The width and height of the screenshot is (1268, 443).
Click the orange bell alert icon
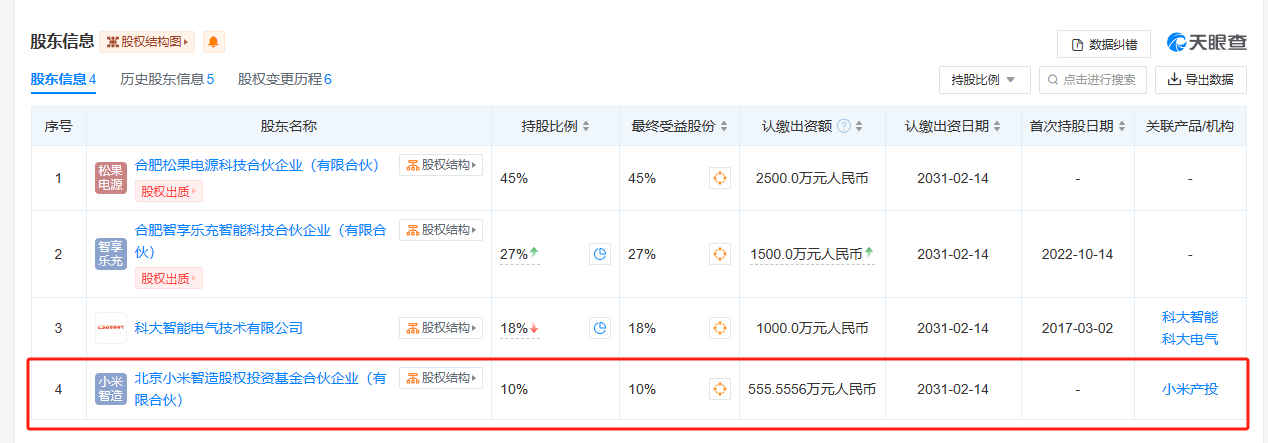213,42
